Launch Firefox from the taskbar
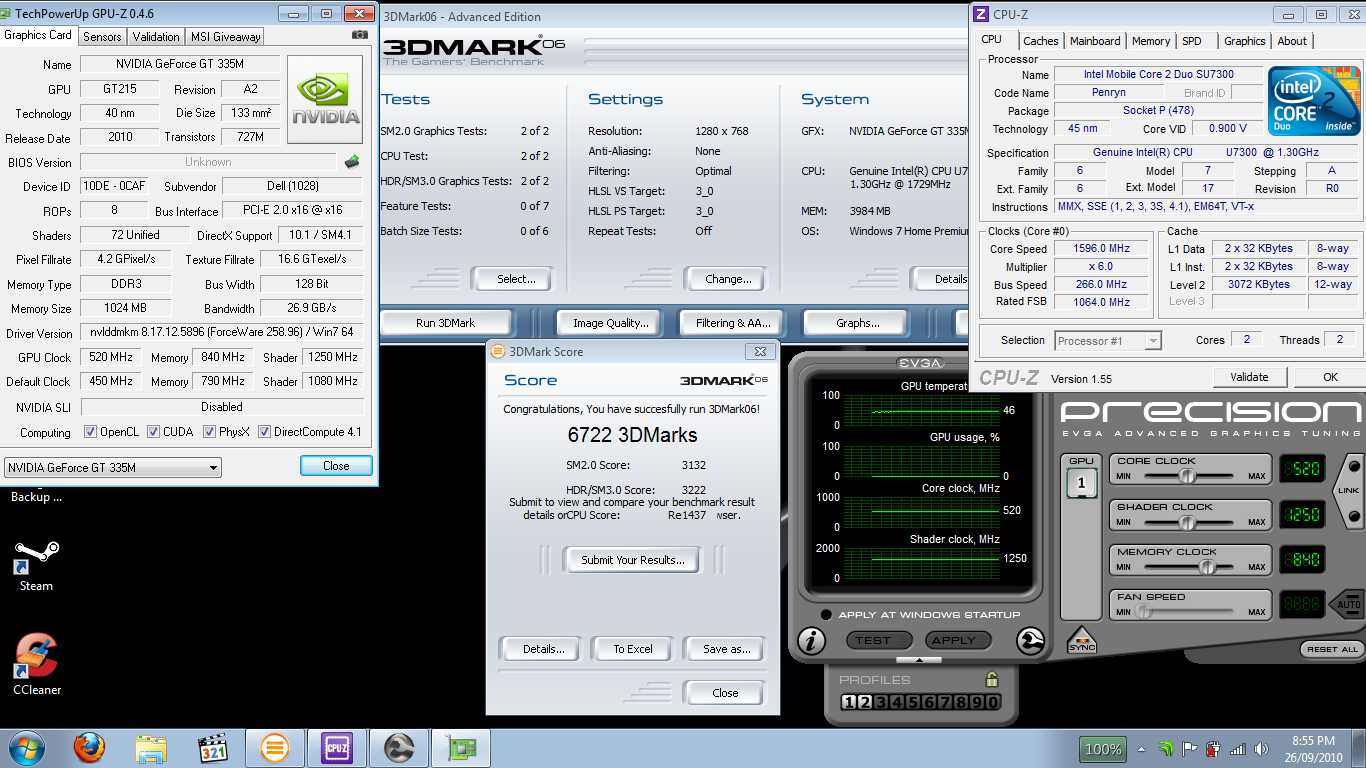The image size is (1366, 768). (89, 748)
